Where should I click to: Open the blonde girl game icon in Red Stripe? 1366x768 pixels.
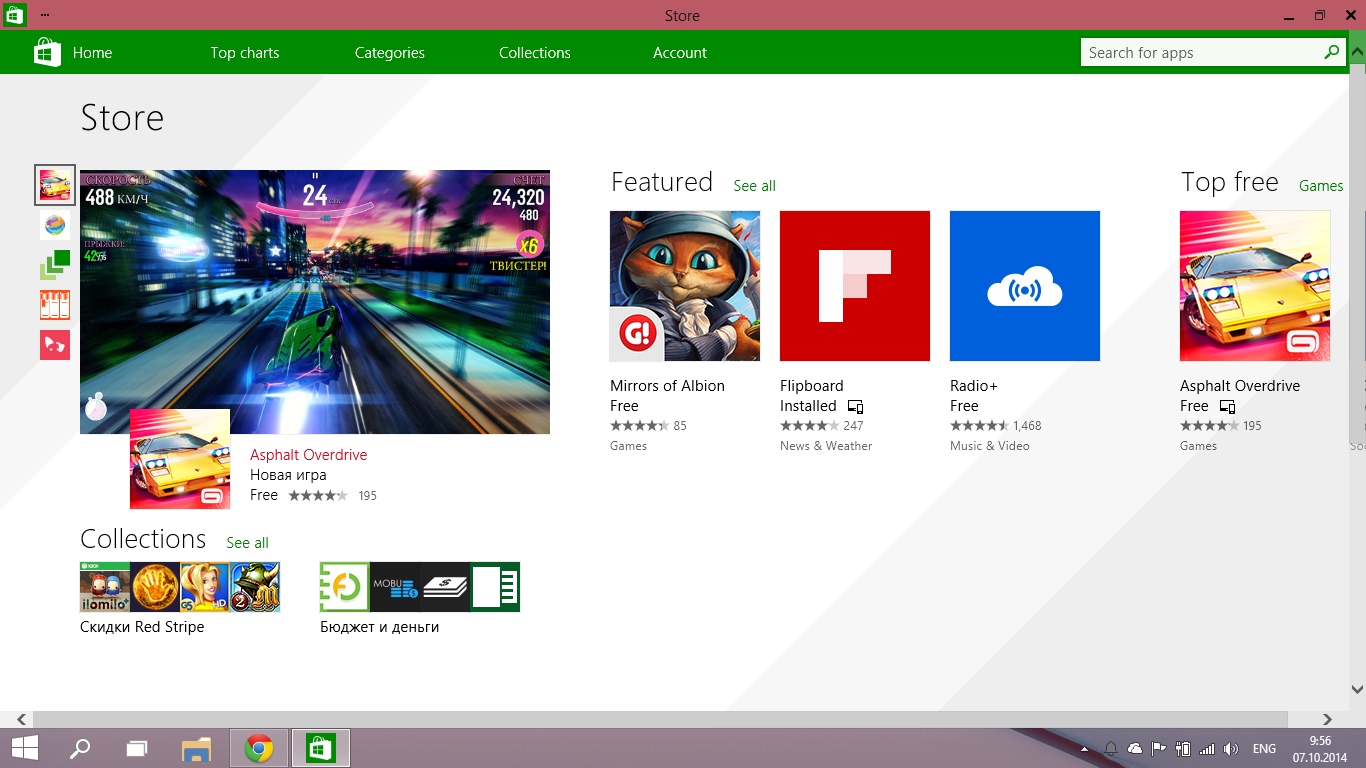tap(205, 587)
